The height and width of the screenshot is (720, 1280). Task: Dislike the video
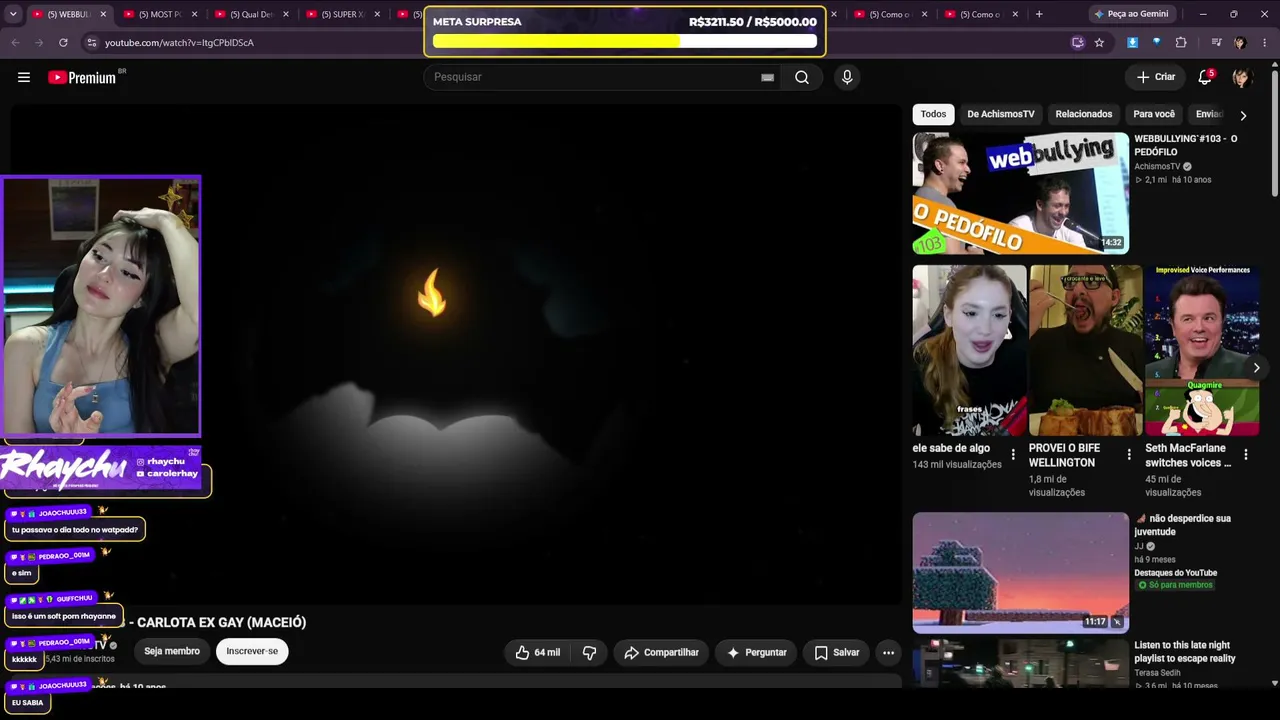tap(589, 653)
